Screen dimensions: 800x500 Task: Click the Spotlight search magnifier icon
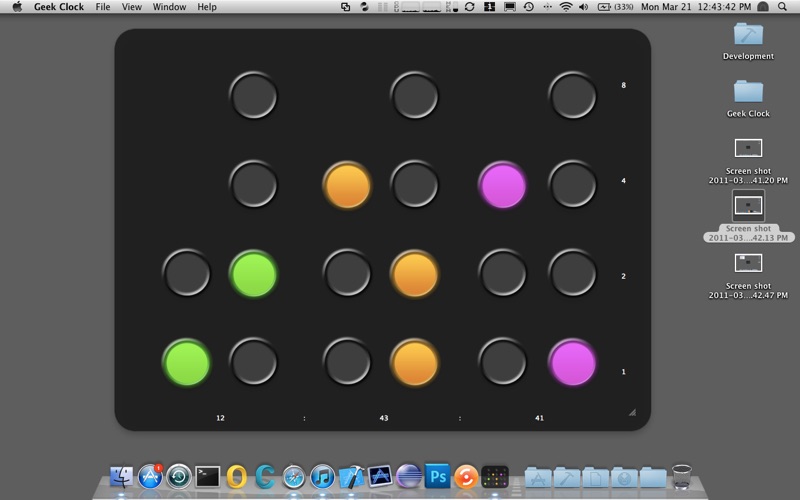(x=782, y=7)
